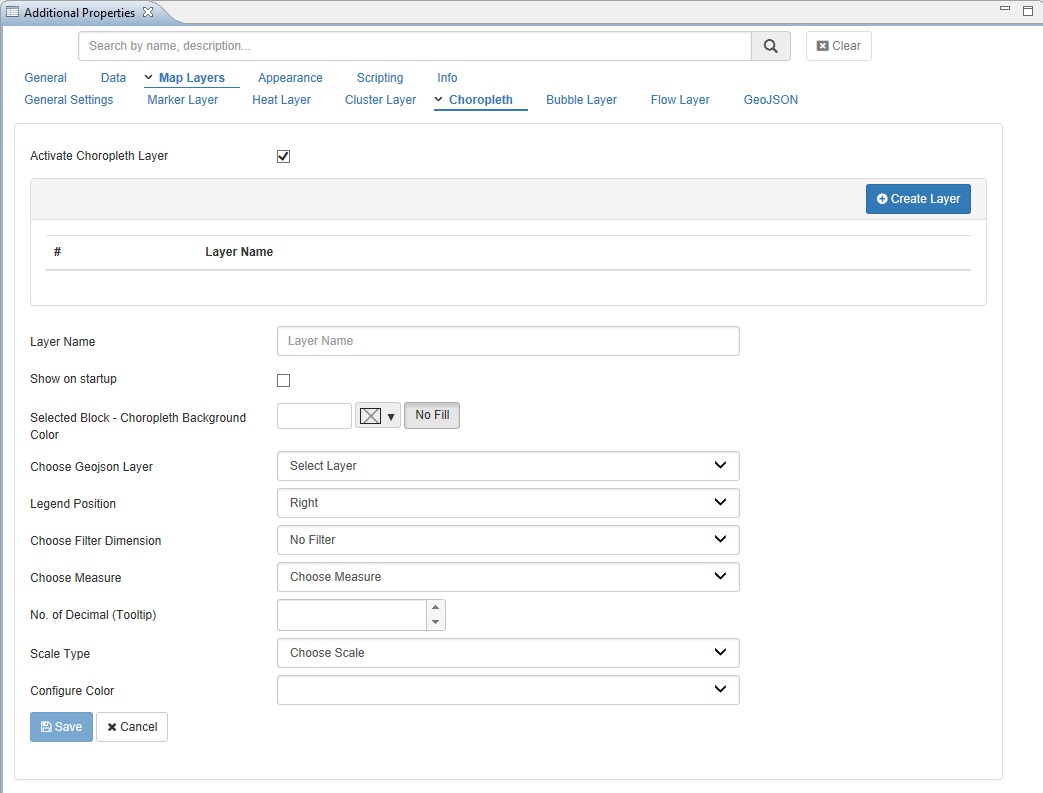Increase the No. of Decimal value
Viewport: 1043px width, 793px height.
click(x=435, y=607)
